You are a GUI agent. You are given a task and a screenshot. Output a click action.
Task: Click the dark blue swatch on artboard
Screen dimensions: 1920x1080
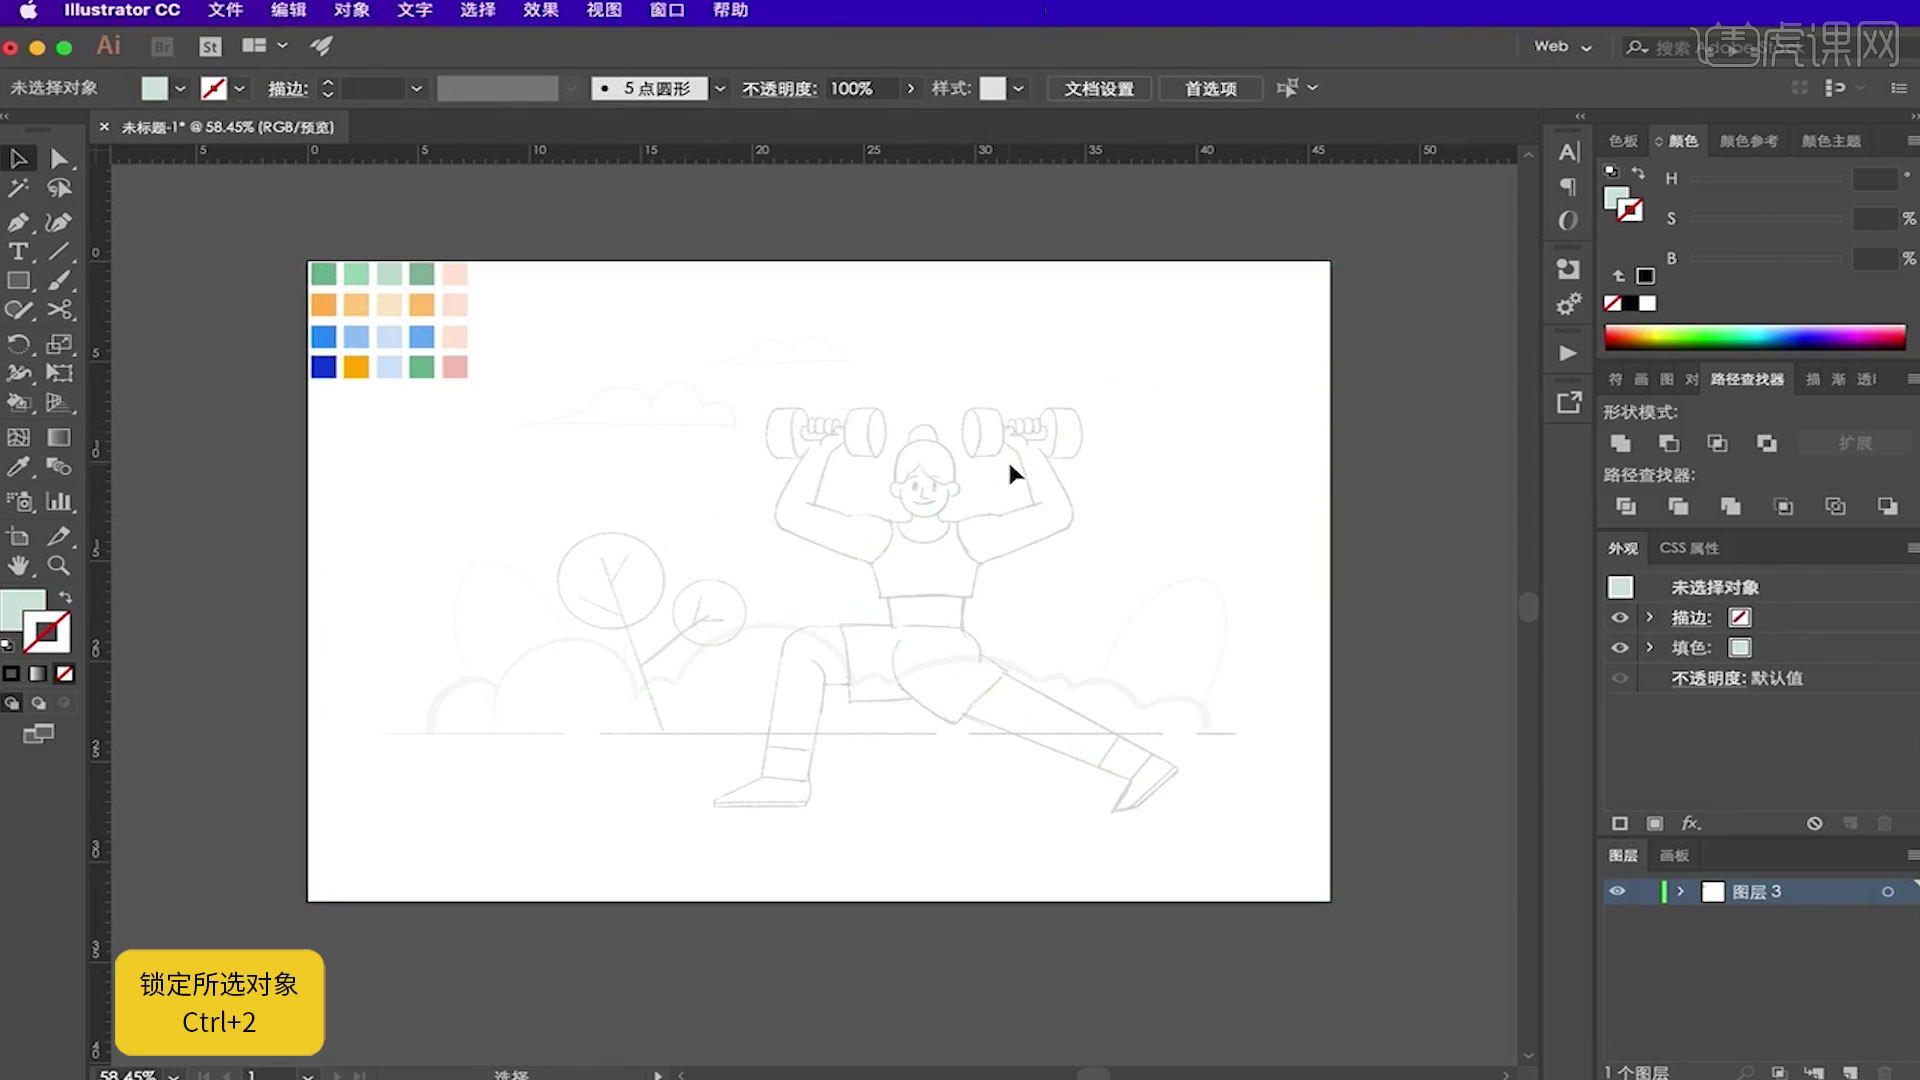(x=323, y=367)
